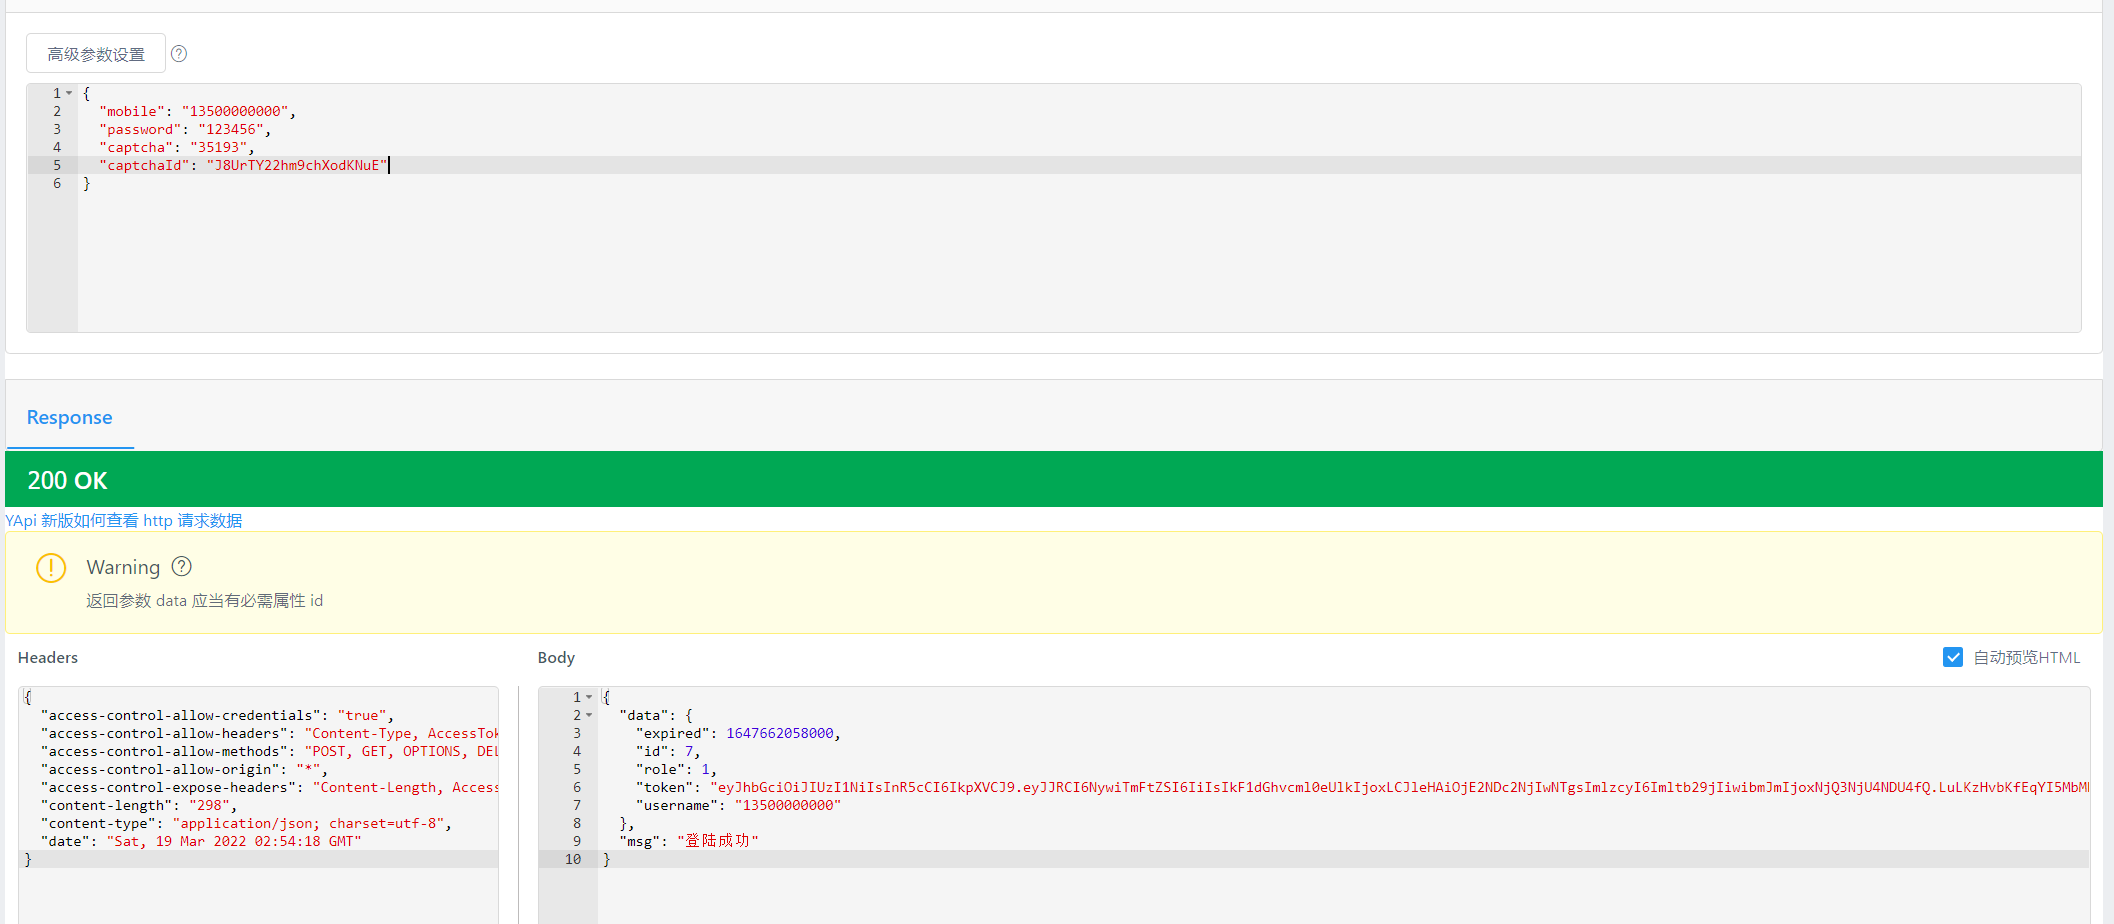2114x924 pixels.
Task: Collapse request JSON line 1 fold arrow
Action: tap(69, 93)
